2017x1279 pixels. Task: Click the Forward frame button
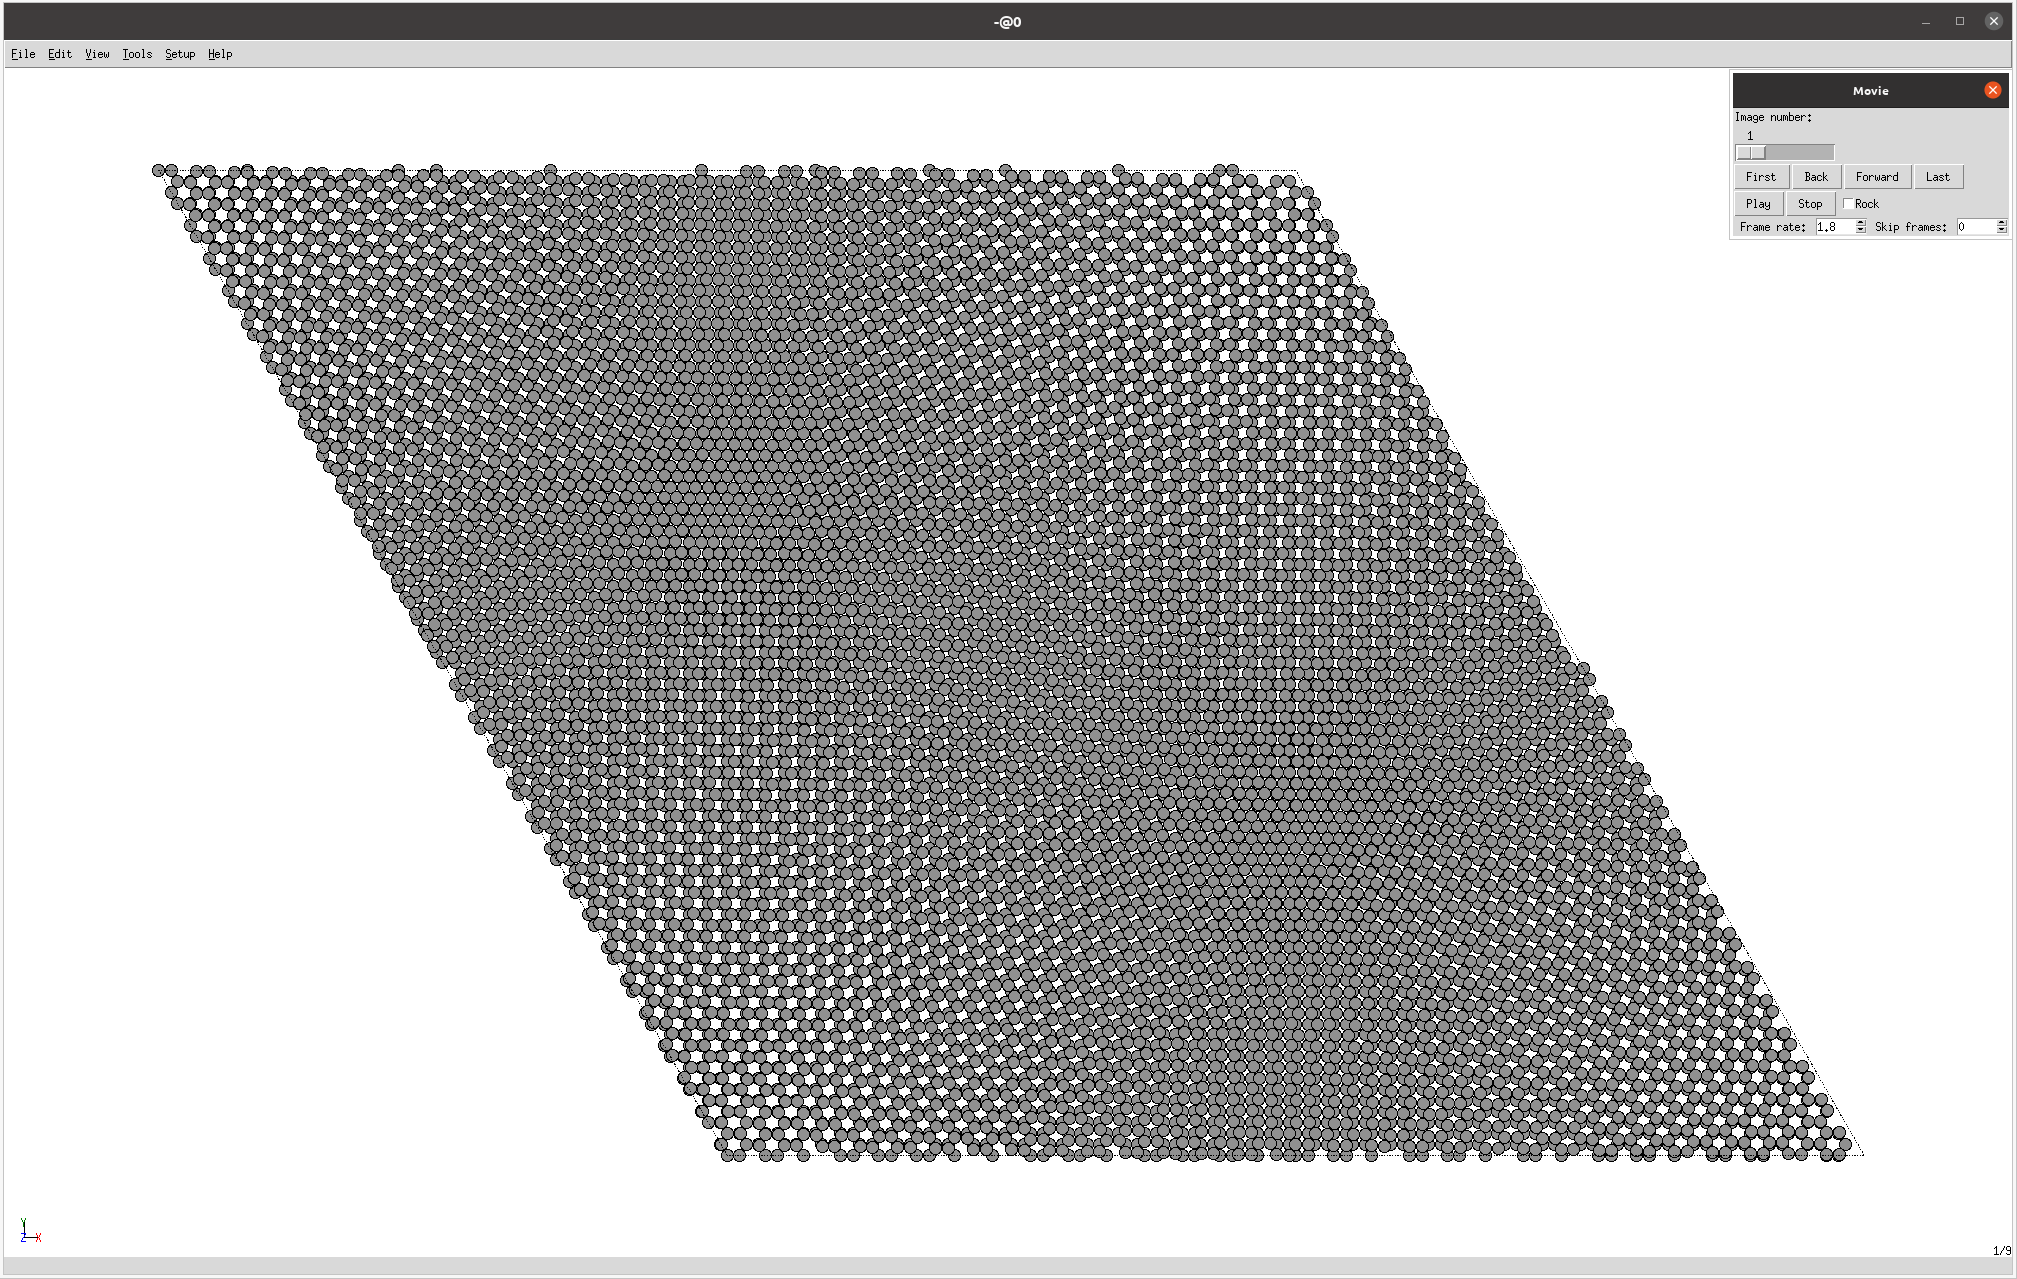pyautogui.click(x=1877, y=176)
